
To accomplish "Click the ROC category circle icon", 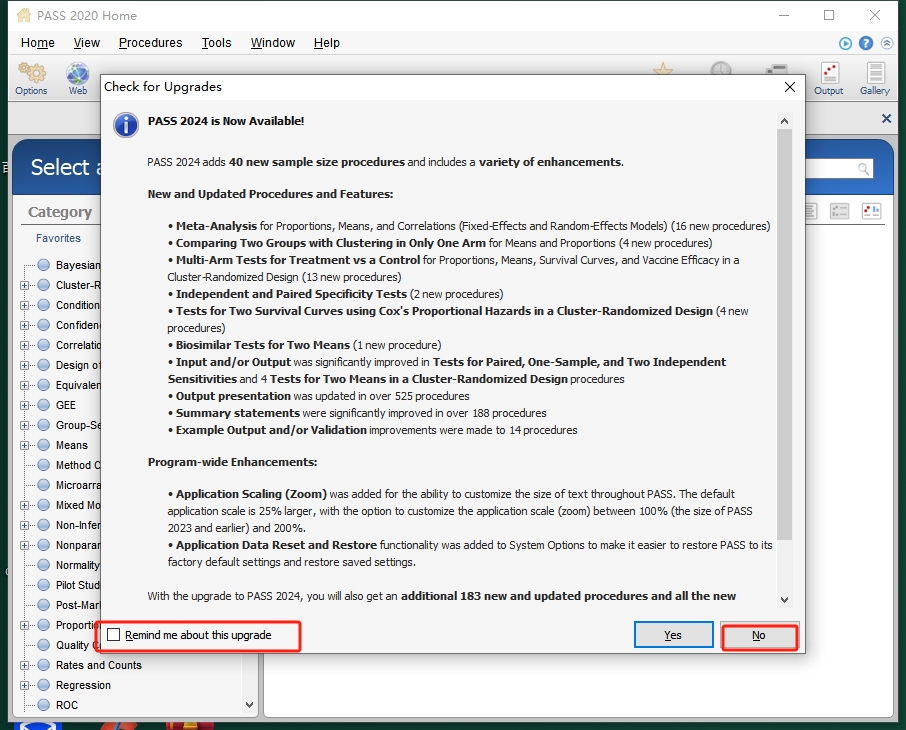I will point(43,705).
